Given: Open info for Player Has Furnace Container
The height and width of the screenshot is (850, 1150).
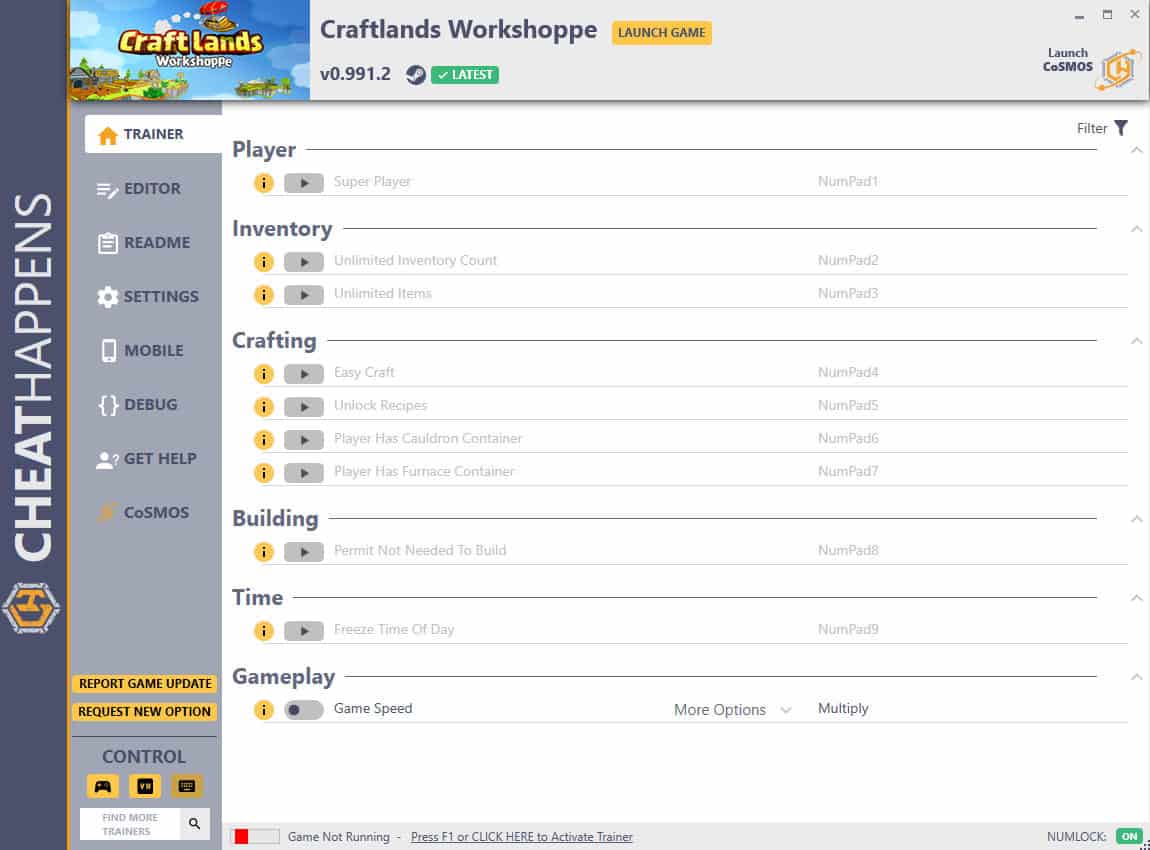Looking at the screenshot, I should point(263,473).
